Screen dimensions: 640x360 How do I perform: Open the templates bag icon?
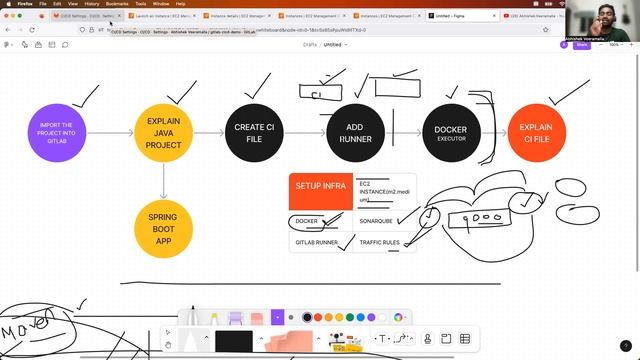(38, 44)
